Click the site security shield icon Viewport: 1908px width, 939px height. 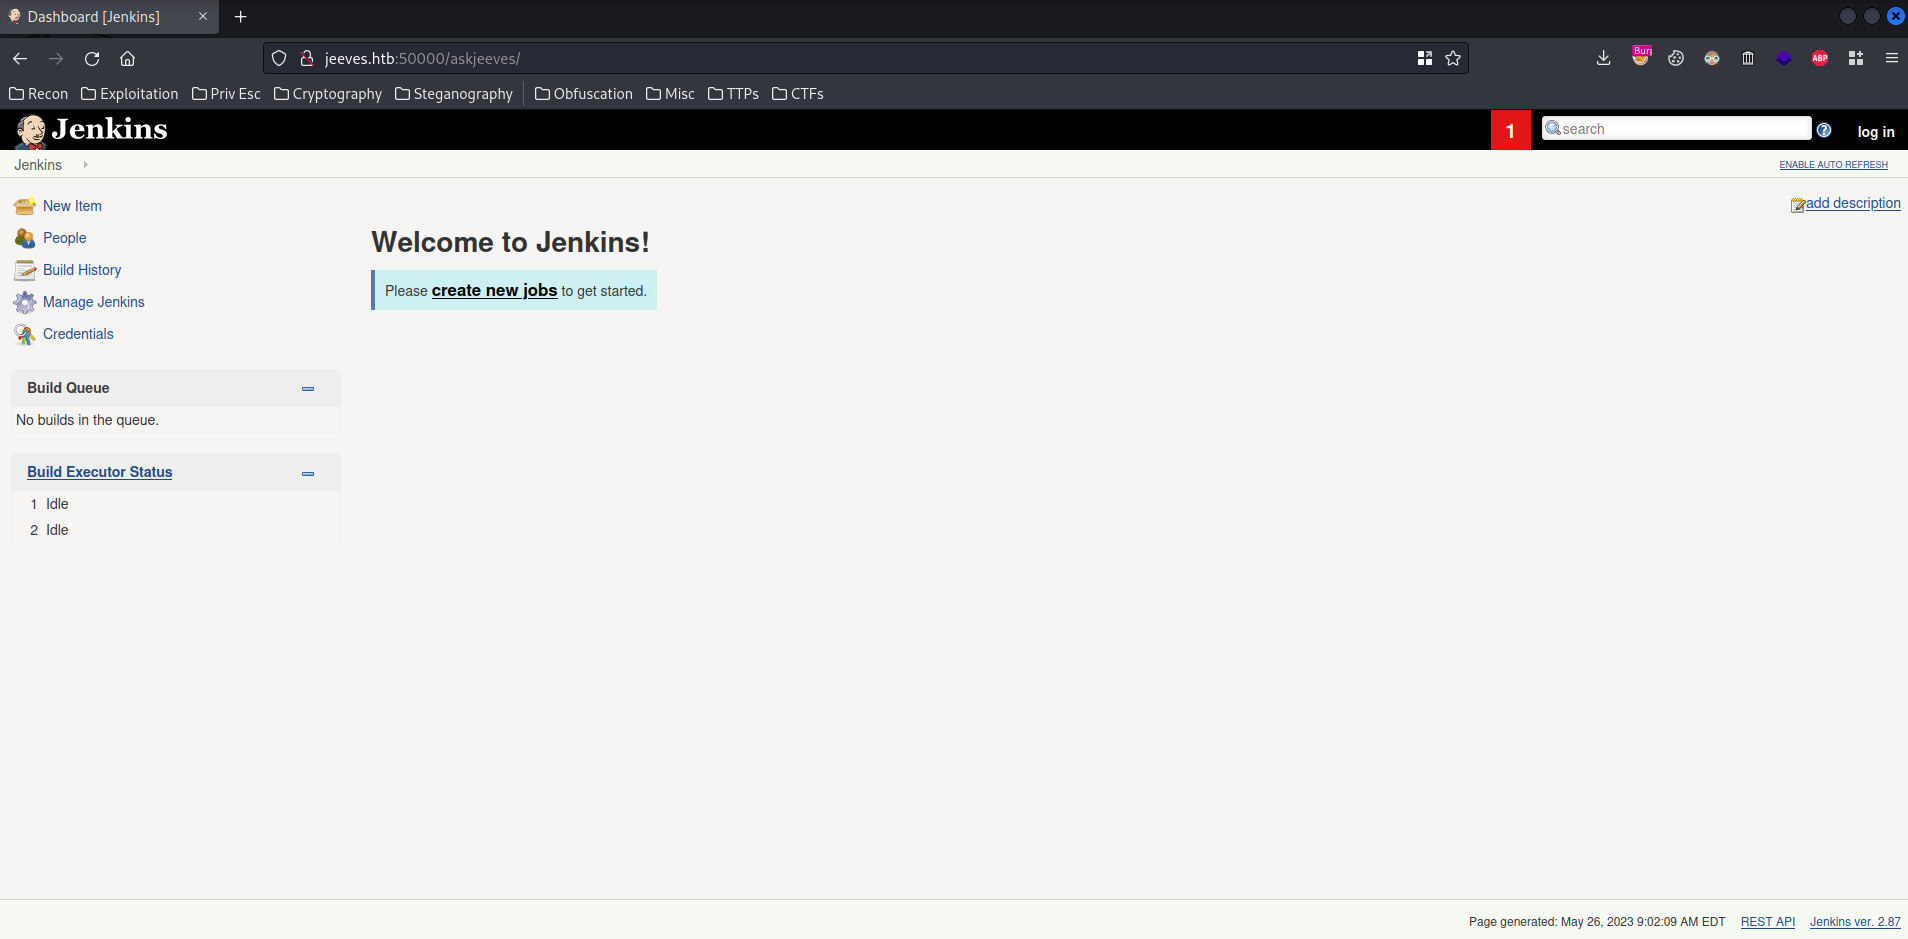pos(279,58)
